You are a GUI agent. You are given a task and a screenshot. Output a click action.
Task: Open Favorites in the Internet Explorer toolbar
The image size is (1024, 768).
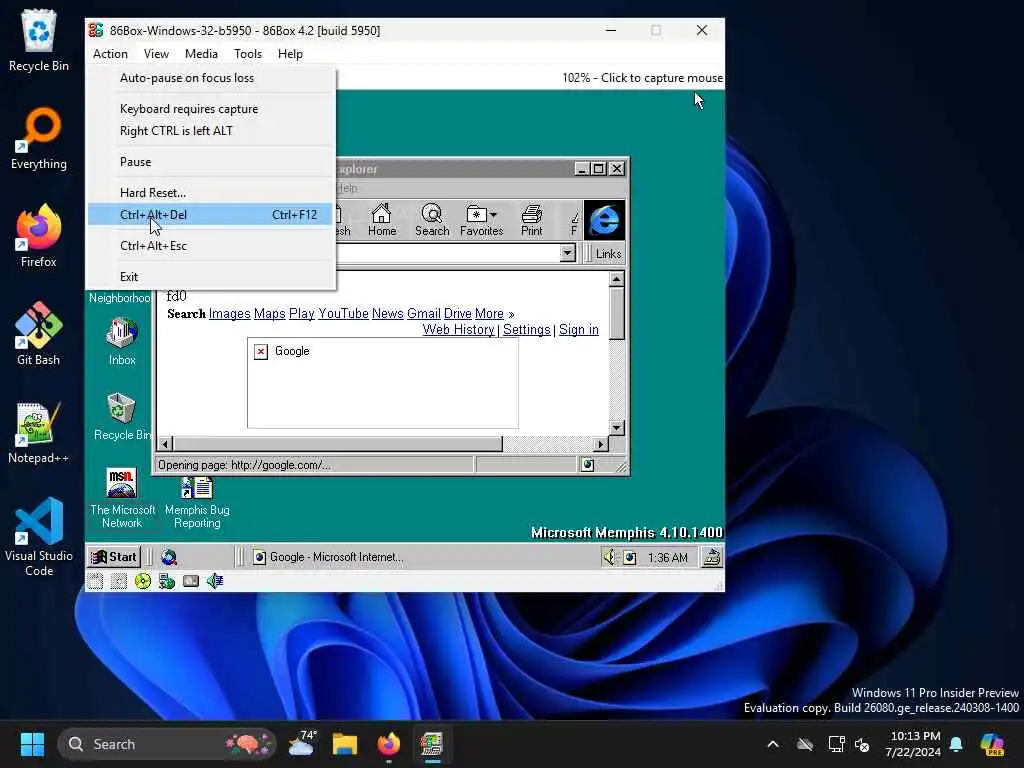[481, 219]
